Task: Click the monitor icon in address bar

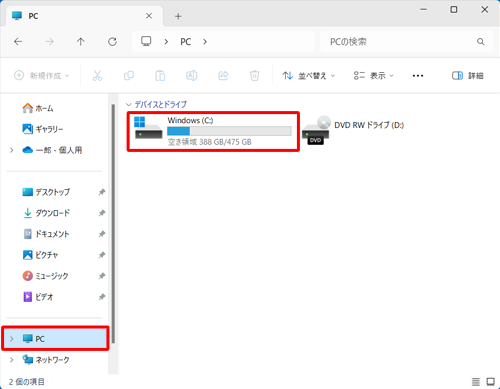Action: coord(146,41)
